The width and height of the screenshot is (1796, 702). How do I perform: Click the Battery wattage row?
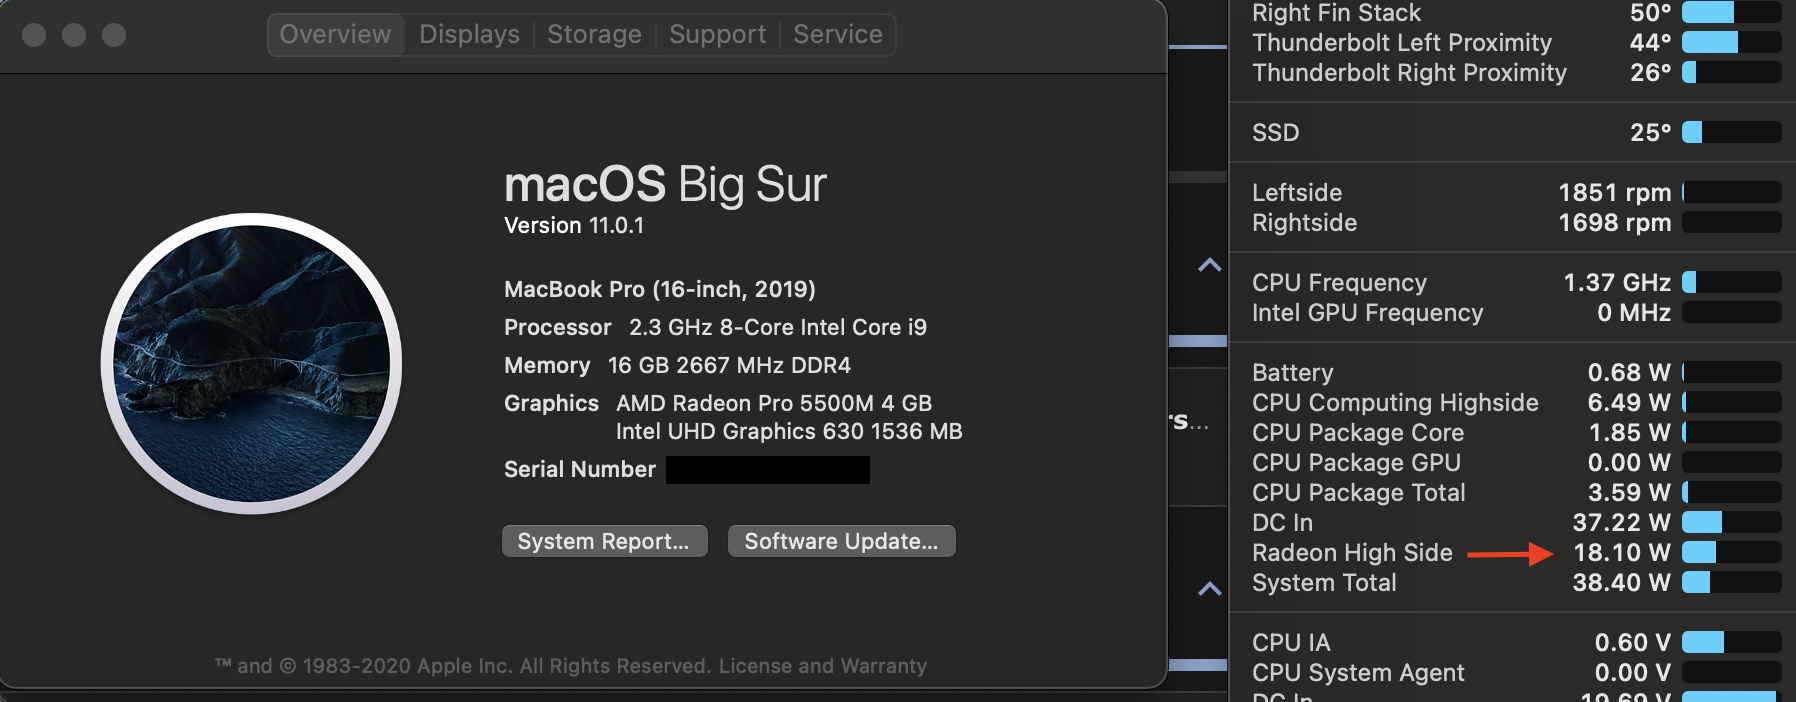point(1292,373)
